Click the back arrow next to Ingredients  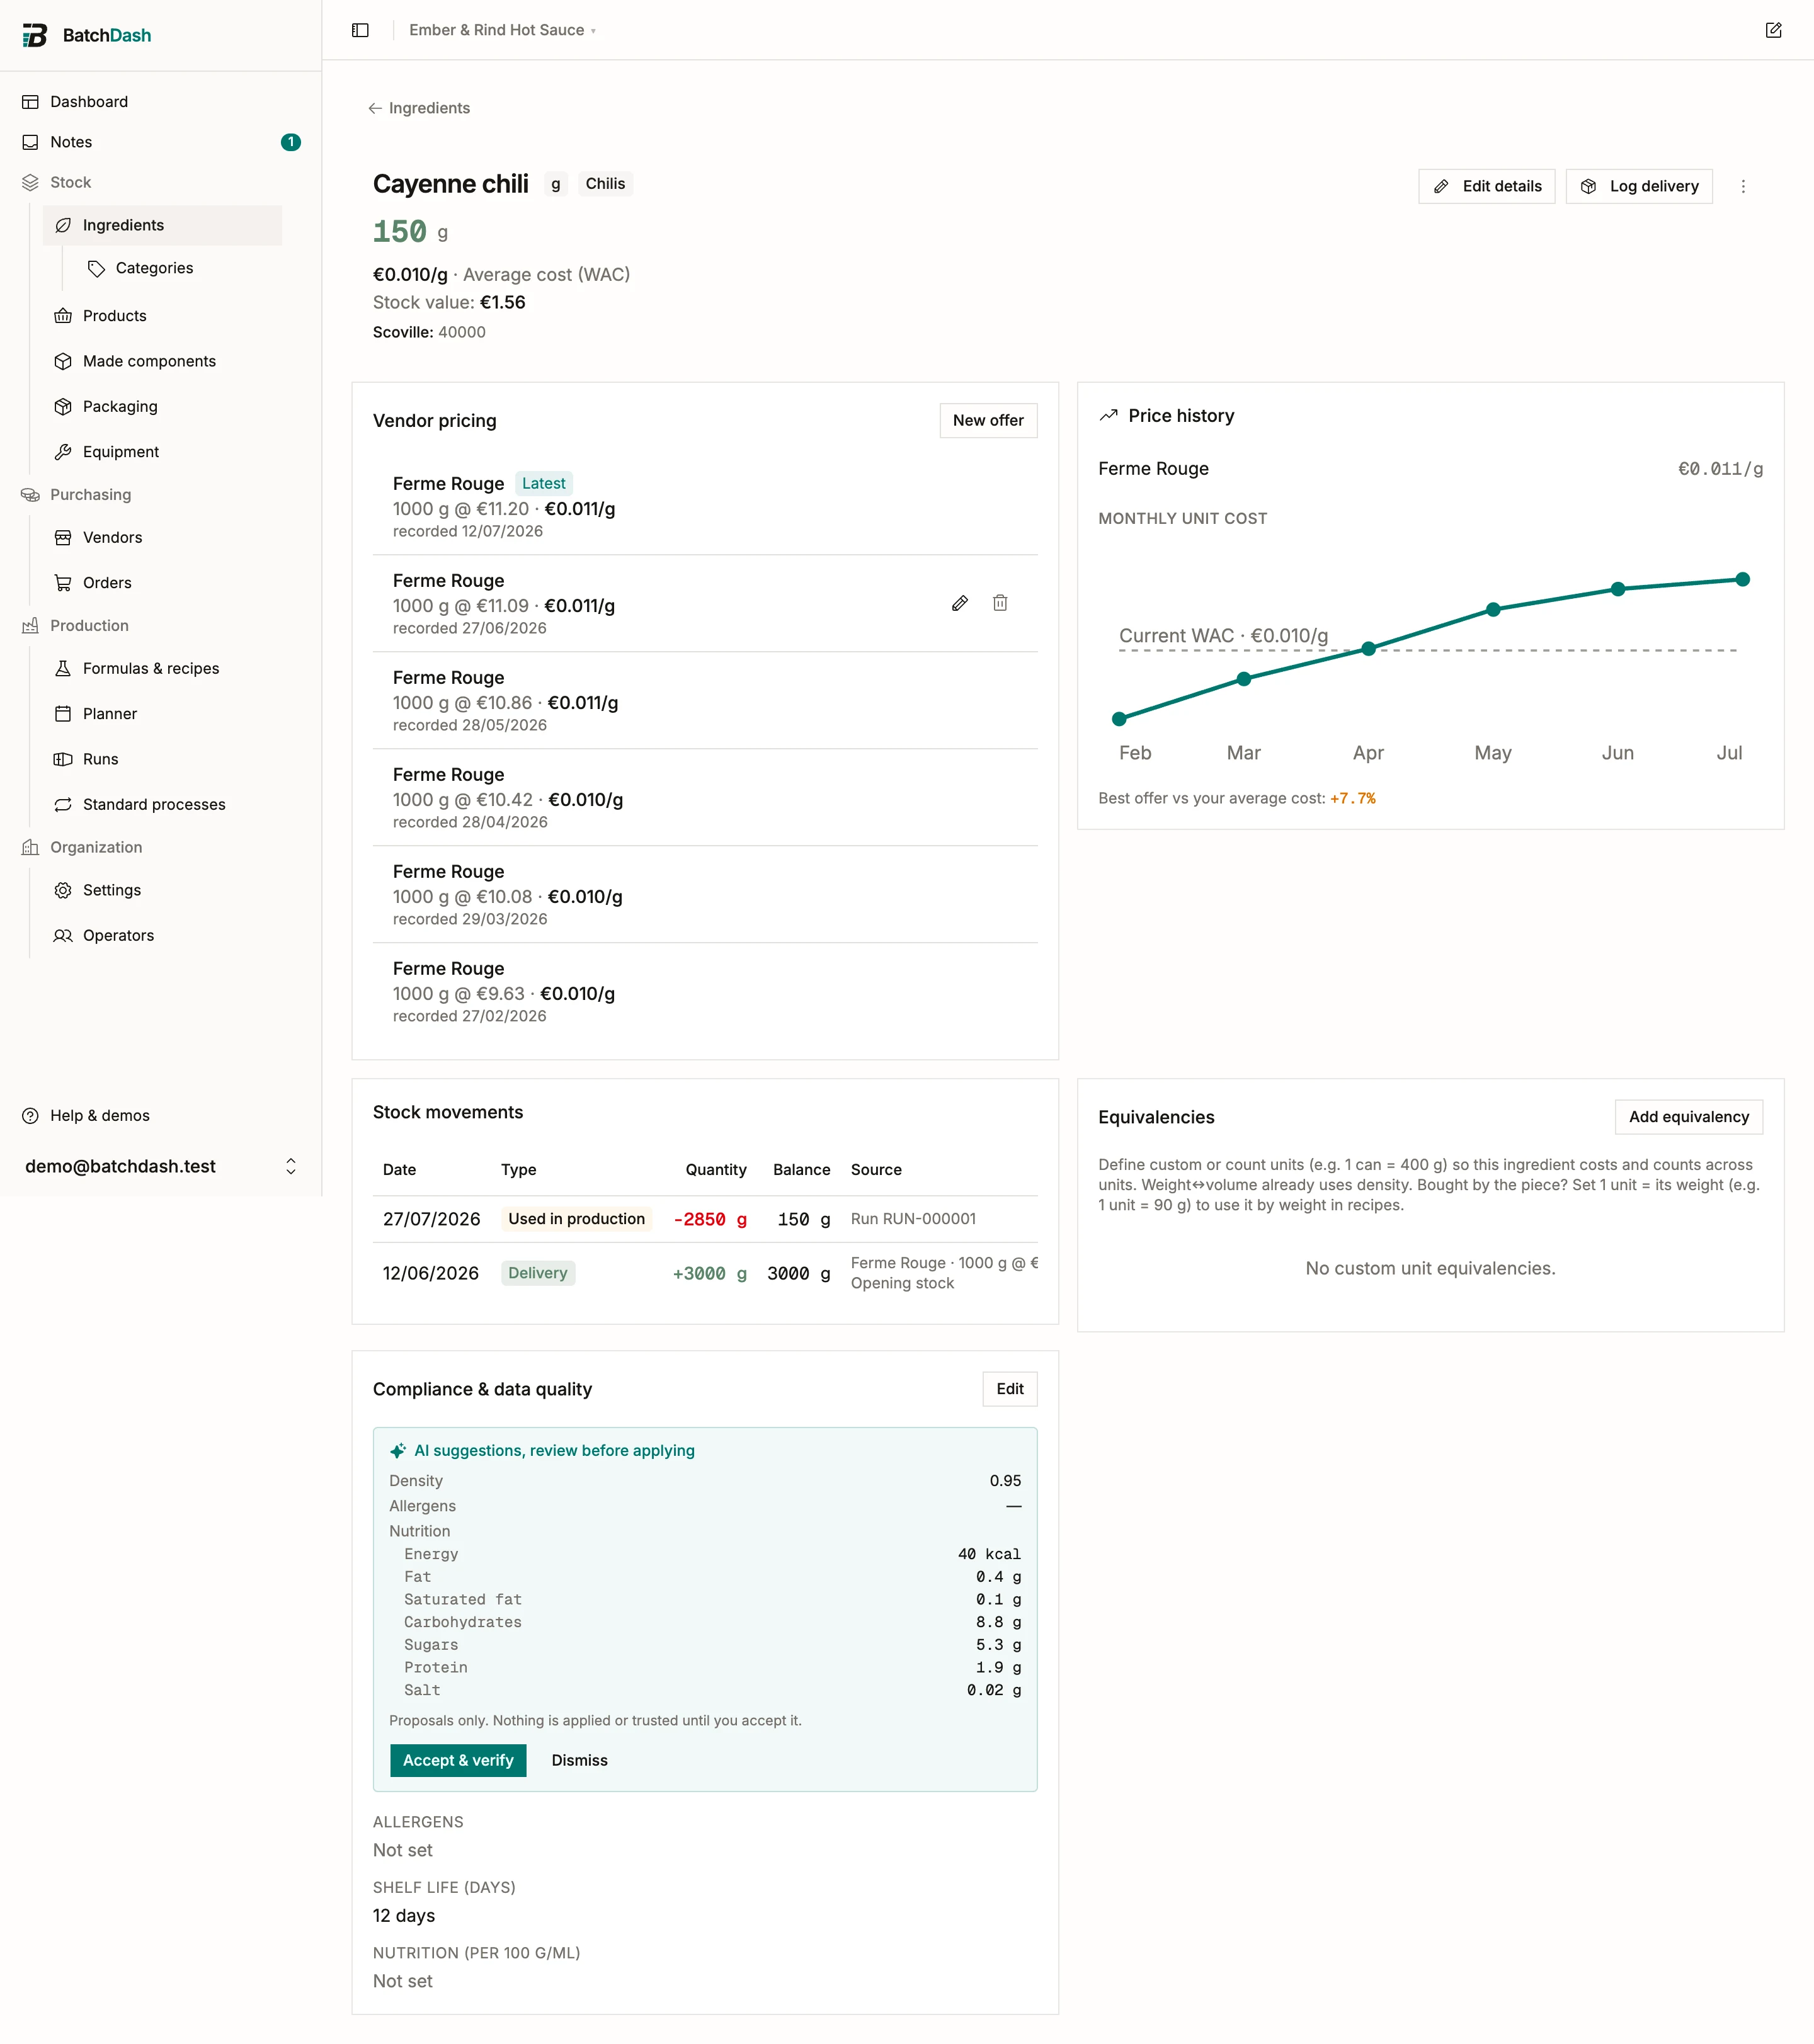375,108
